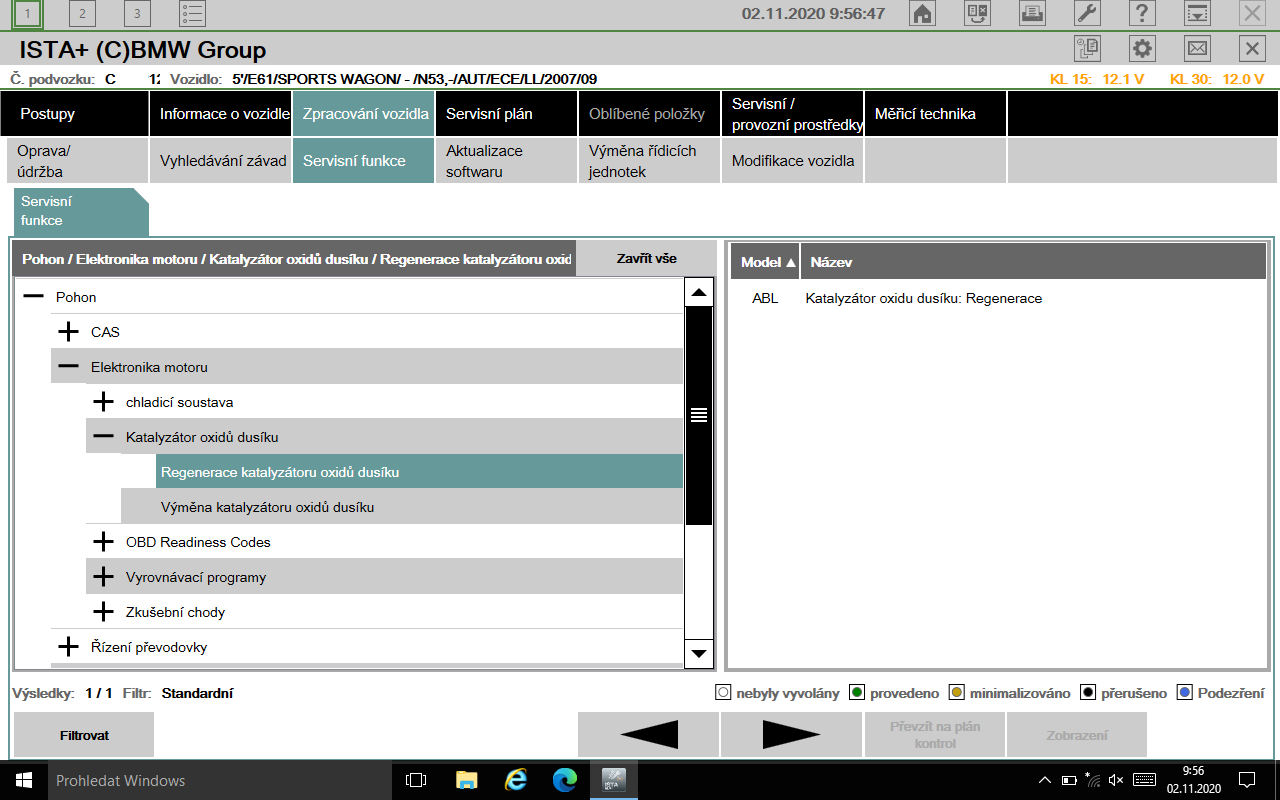
Task: Show hidden tray icons chevron
Action: coord(1045,780)
